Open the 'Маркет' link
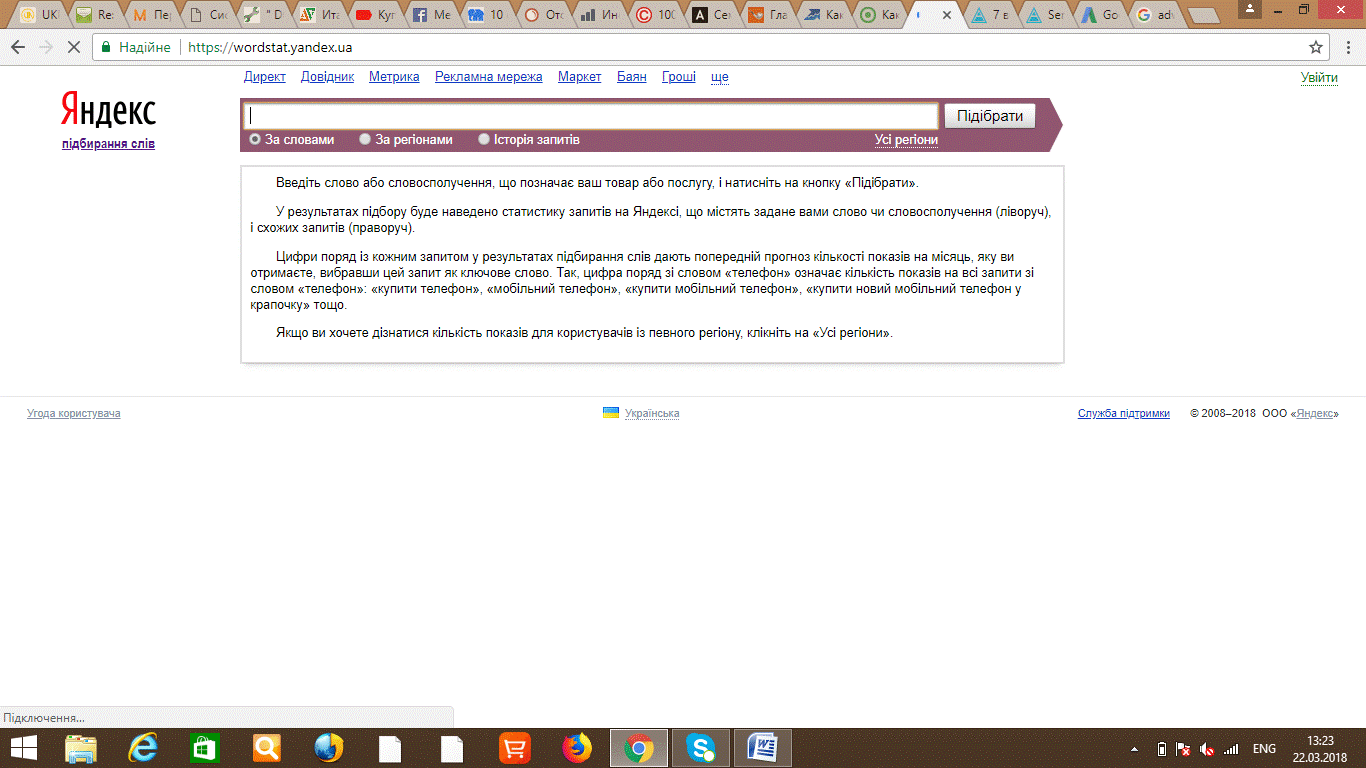Screen dimensions: 1366x768 click(580, 77)
